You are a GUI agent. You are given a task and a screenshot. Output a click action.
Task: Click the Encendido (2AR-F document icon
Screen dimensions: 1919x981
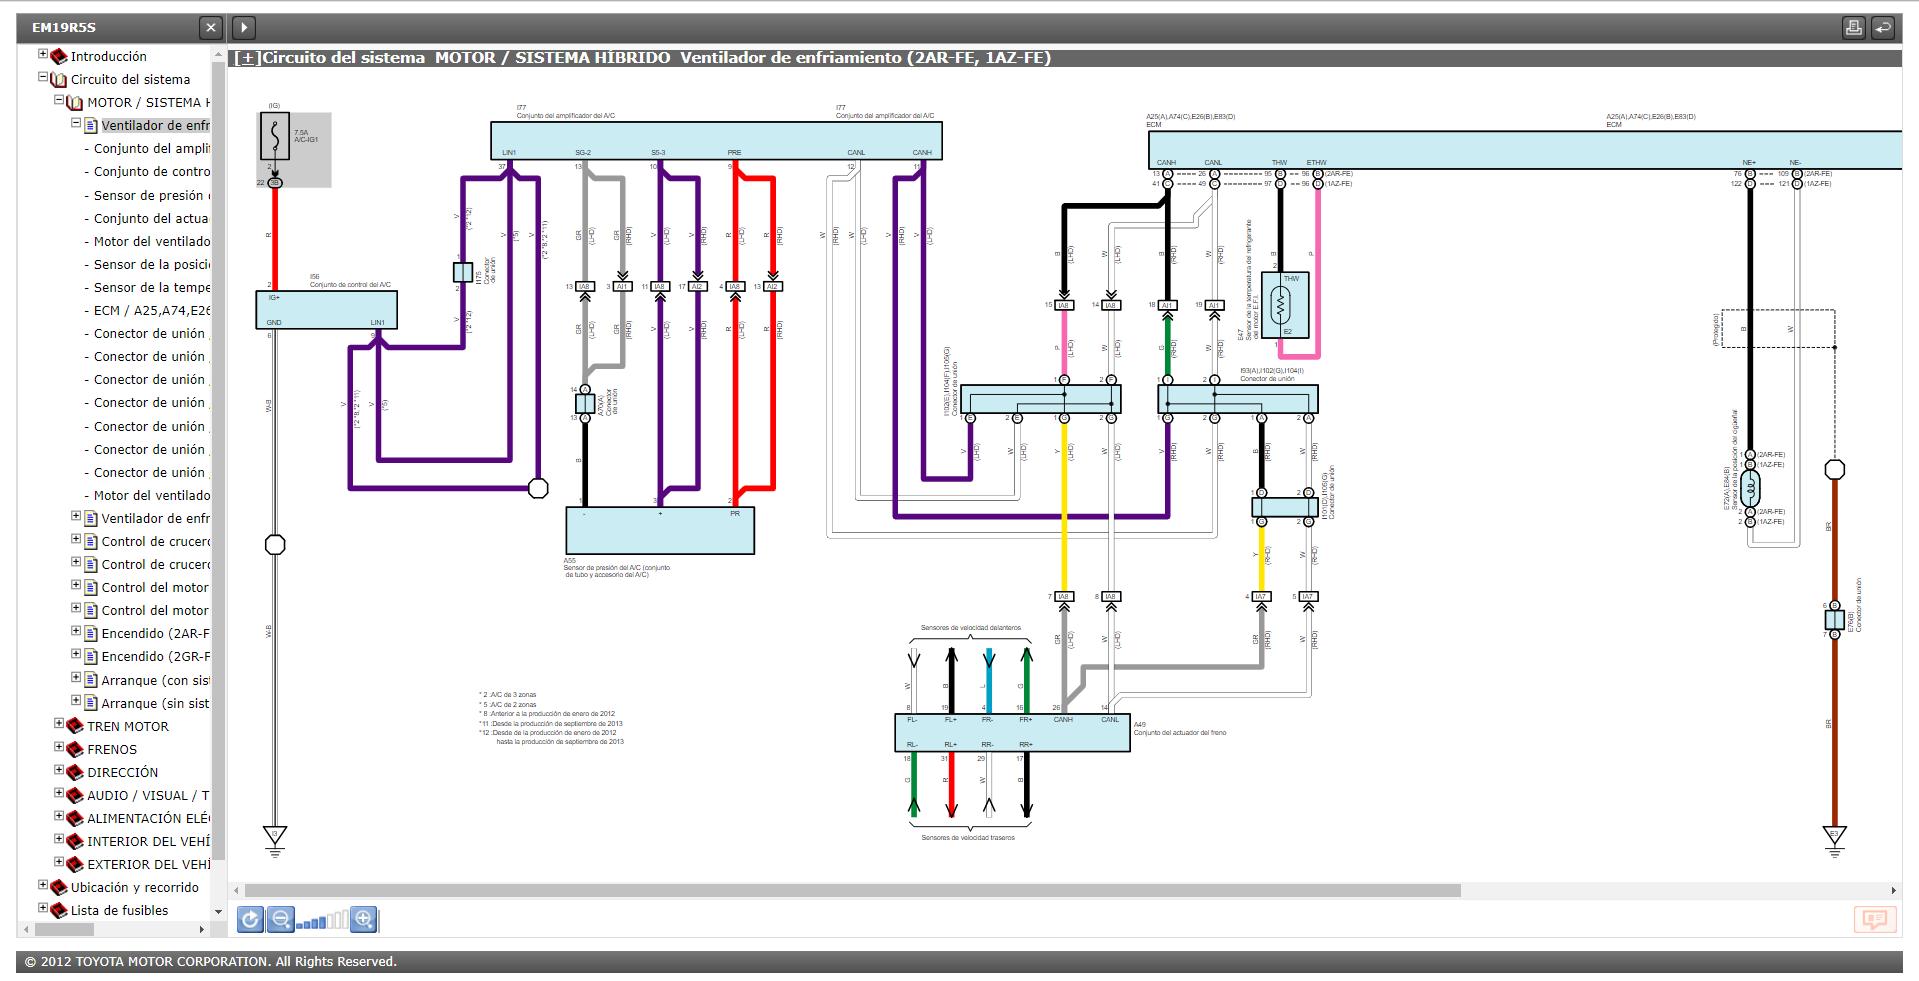91,634
